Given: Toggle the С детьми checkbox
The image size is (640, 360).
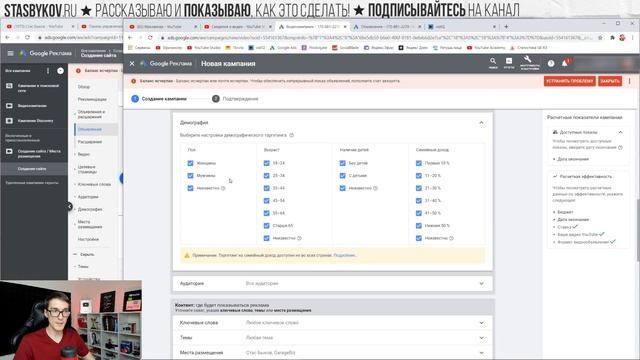Looking at the screenshot, I should tap(342, 176).
